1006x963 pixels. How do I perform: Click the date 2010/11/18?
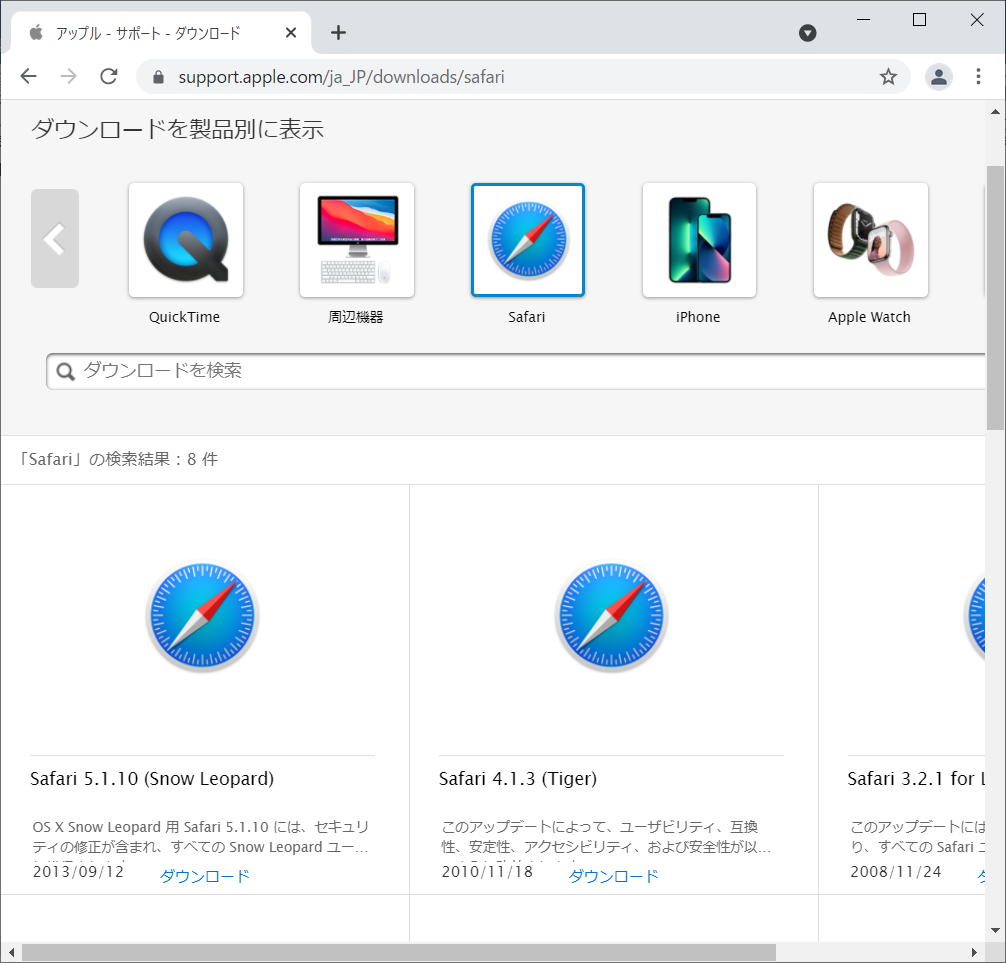click(x=487, y=871)
